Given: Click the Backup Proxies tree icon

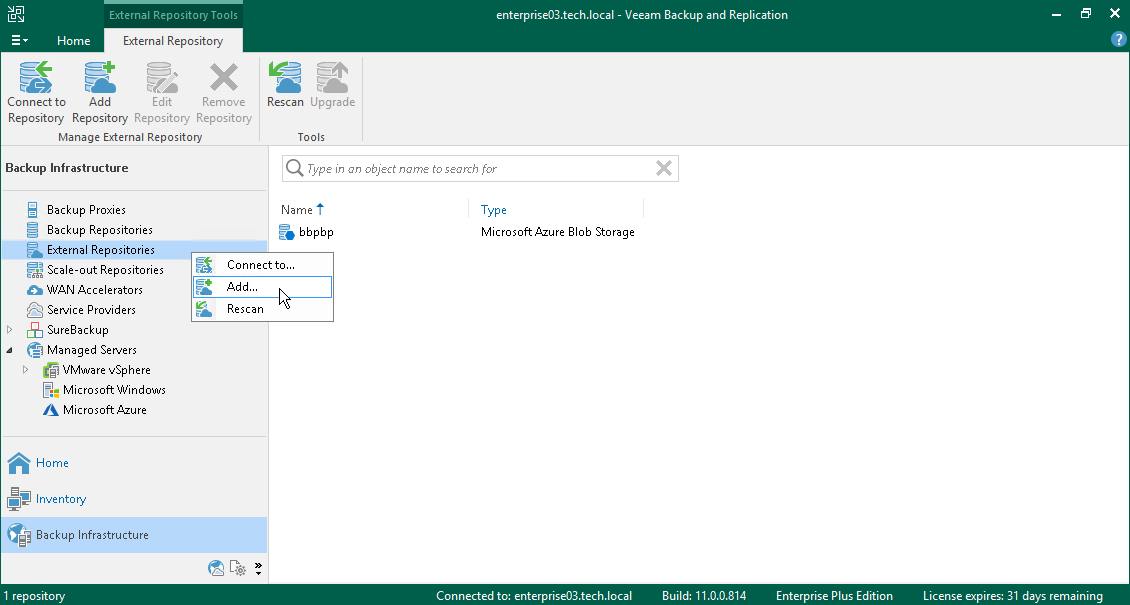Looking at the screenshot, I should pyautogui.click(x=32, y=210).
